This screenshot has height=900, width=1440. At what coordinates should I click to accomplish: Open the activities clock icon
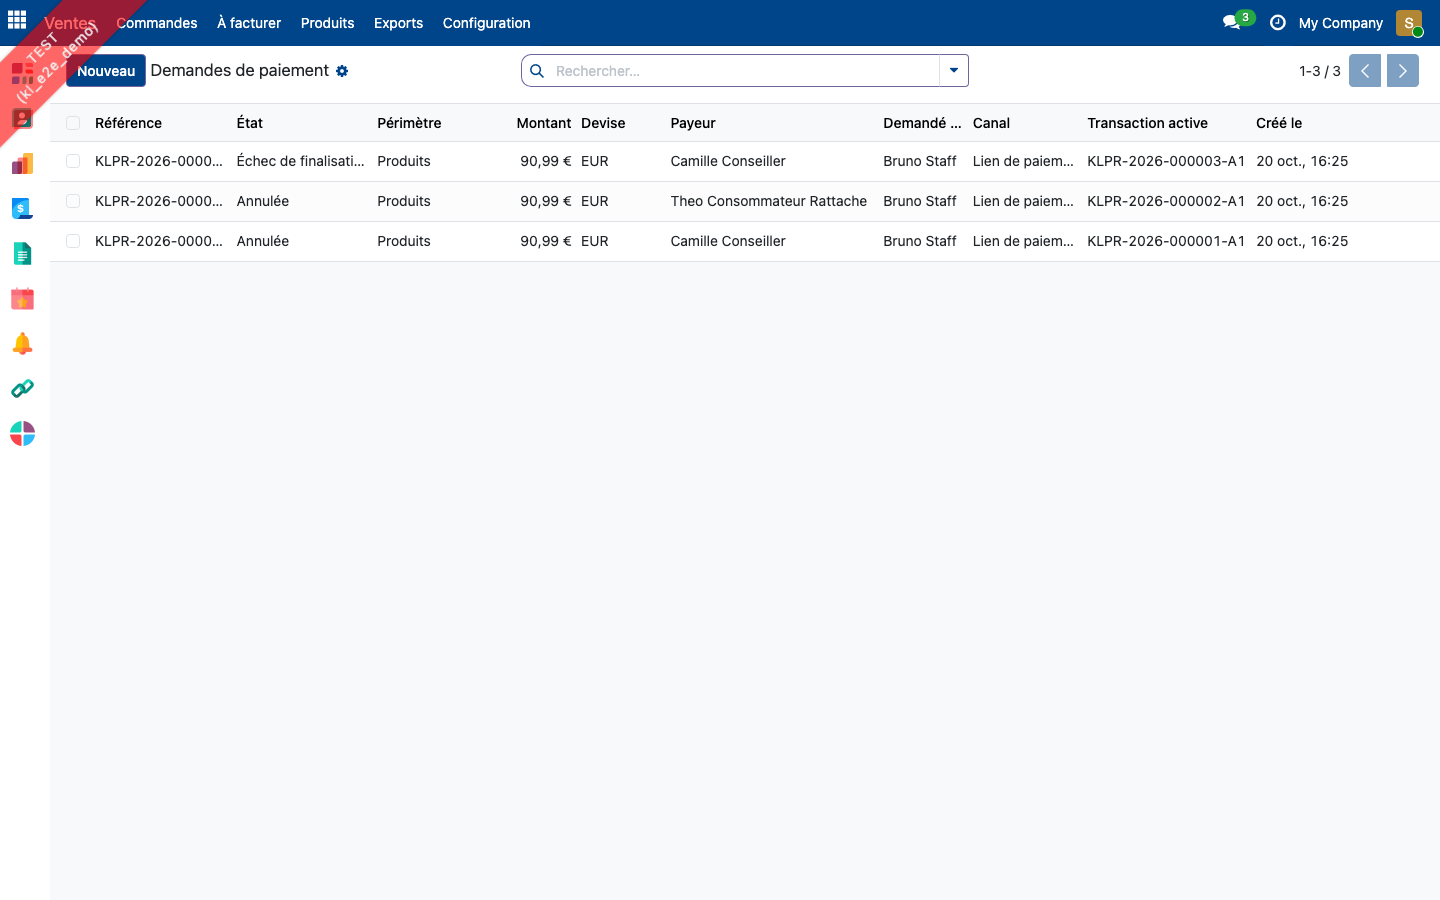pos(1277,22)
